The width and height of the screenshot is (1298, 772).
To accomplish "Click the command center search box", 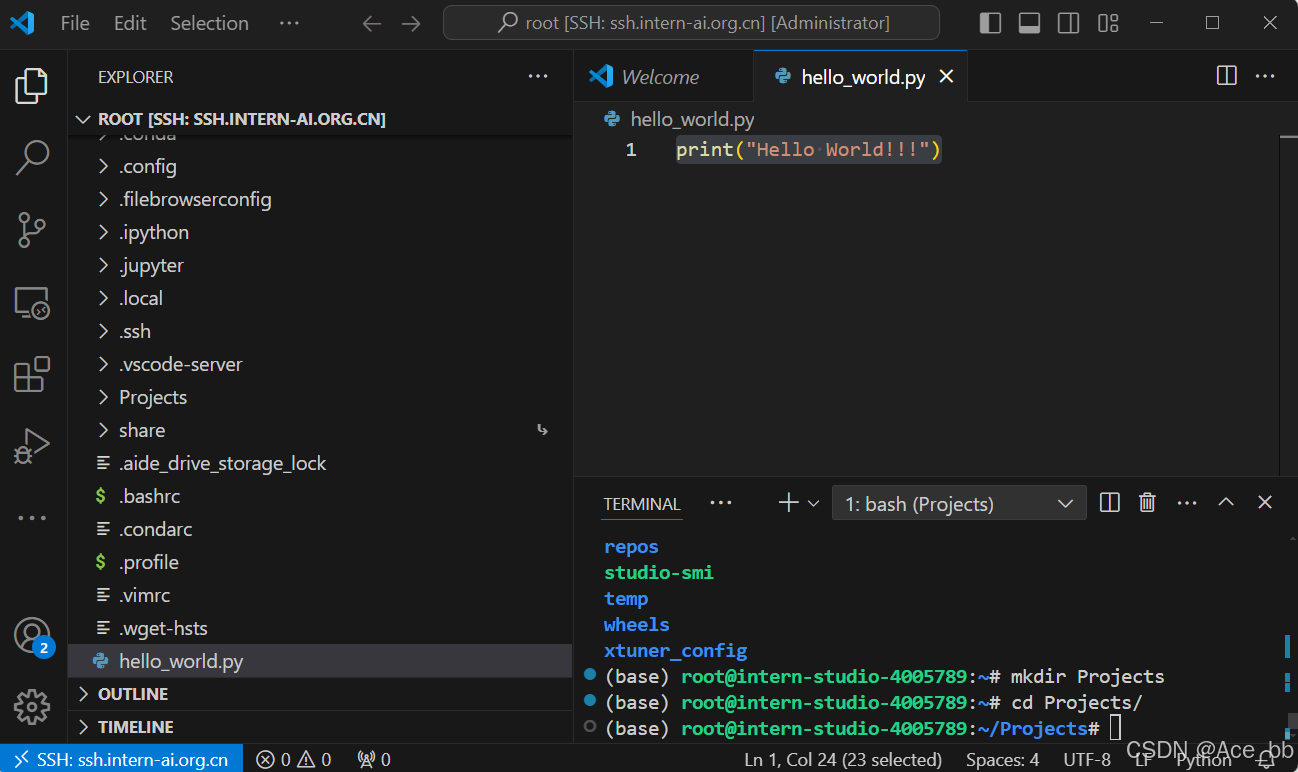I will coord(691,22).
